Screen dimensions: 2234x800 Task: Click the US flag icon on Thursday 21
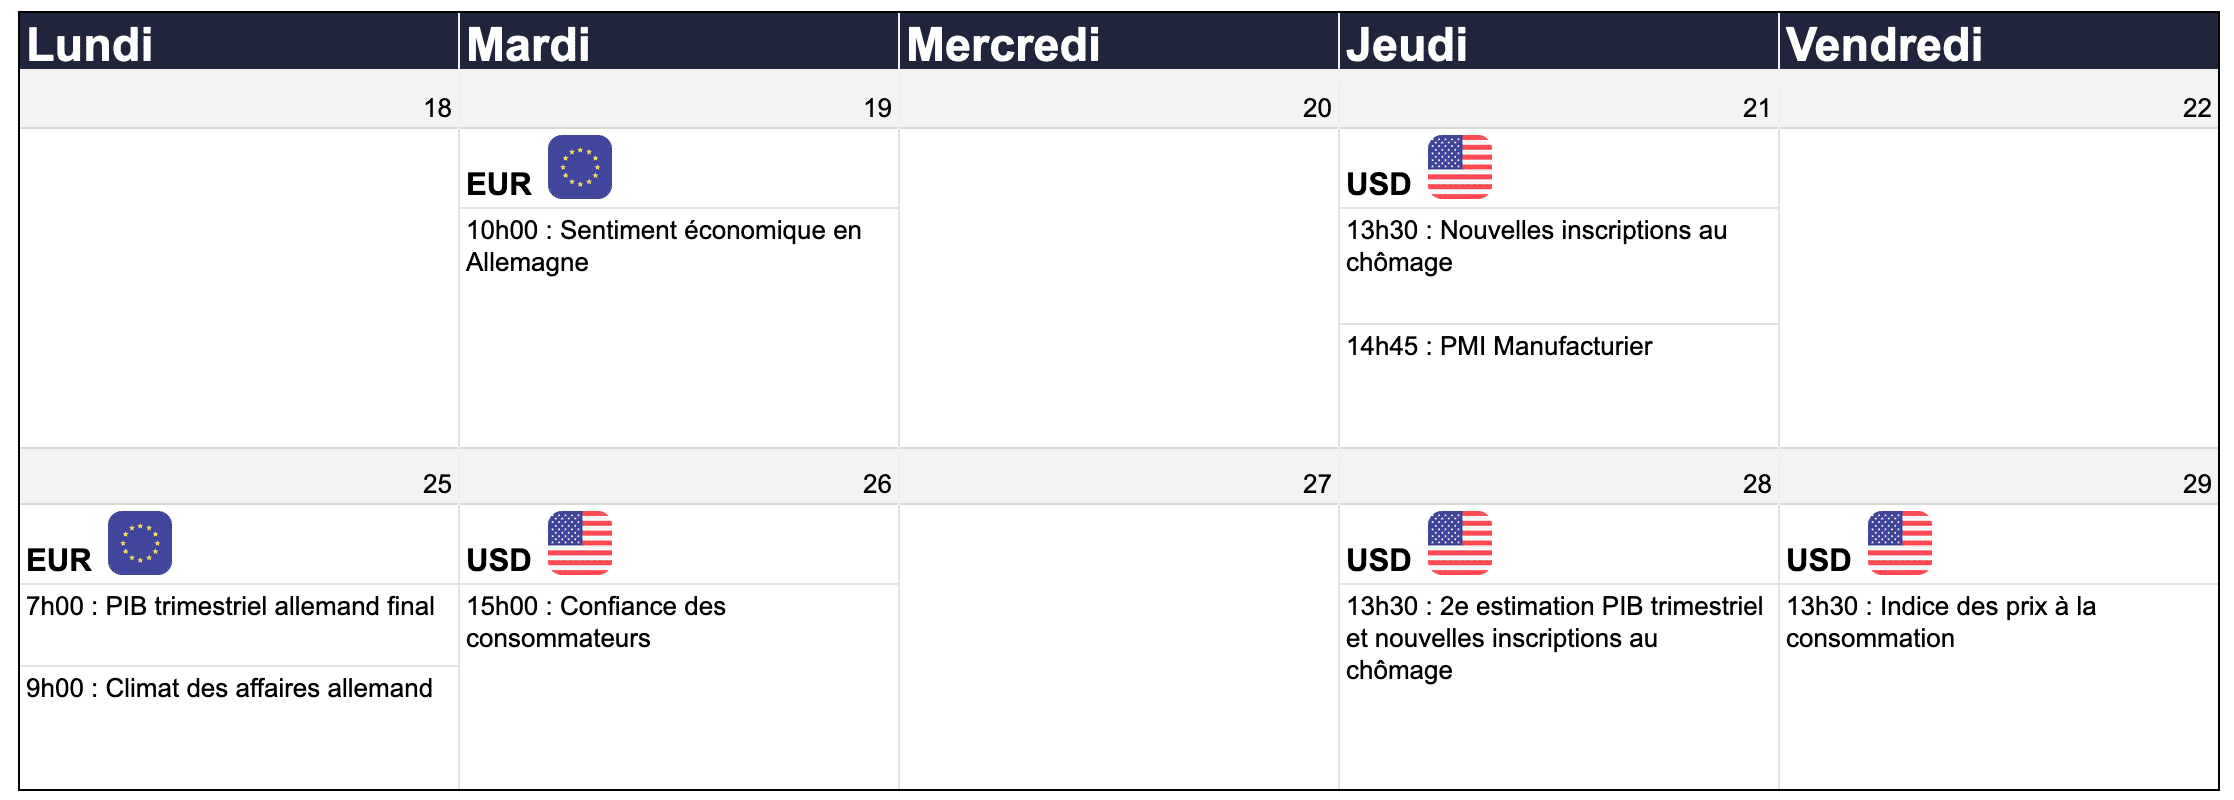pos(1460,167)
